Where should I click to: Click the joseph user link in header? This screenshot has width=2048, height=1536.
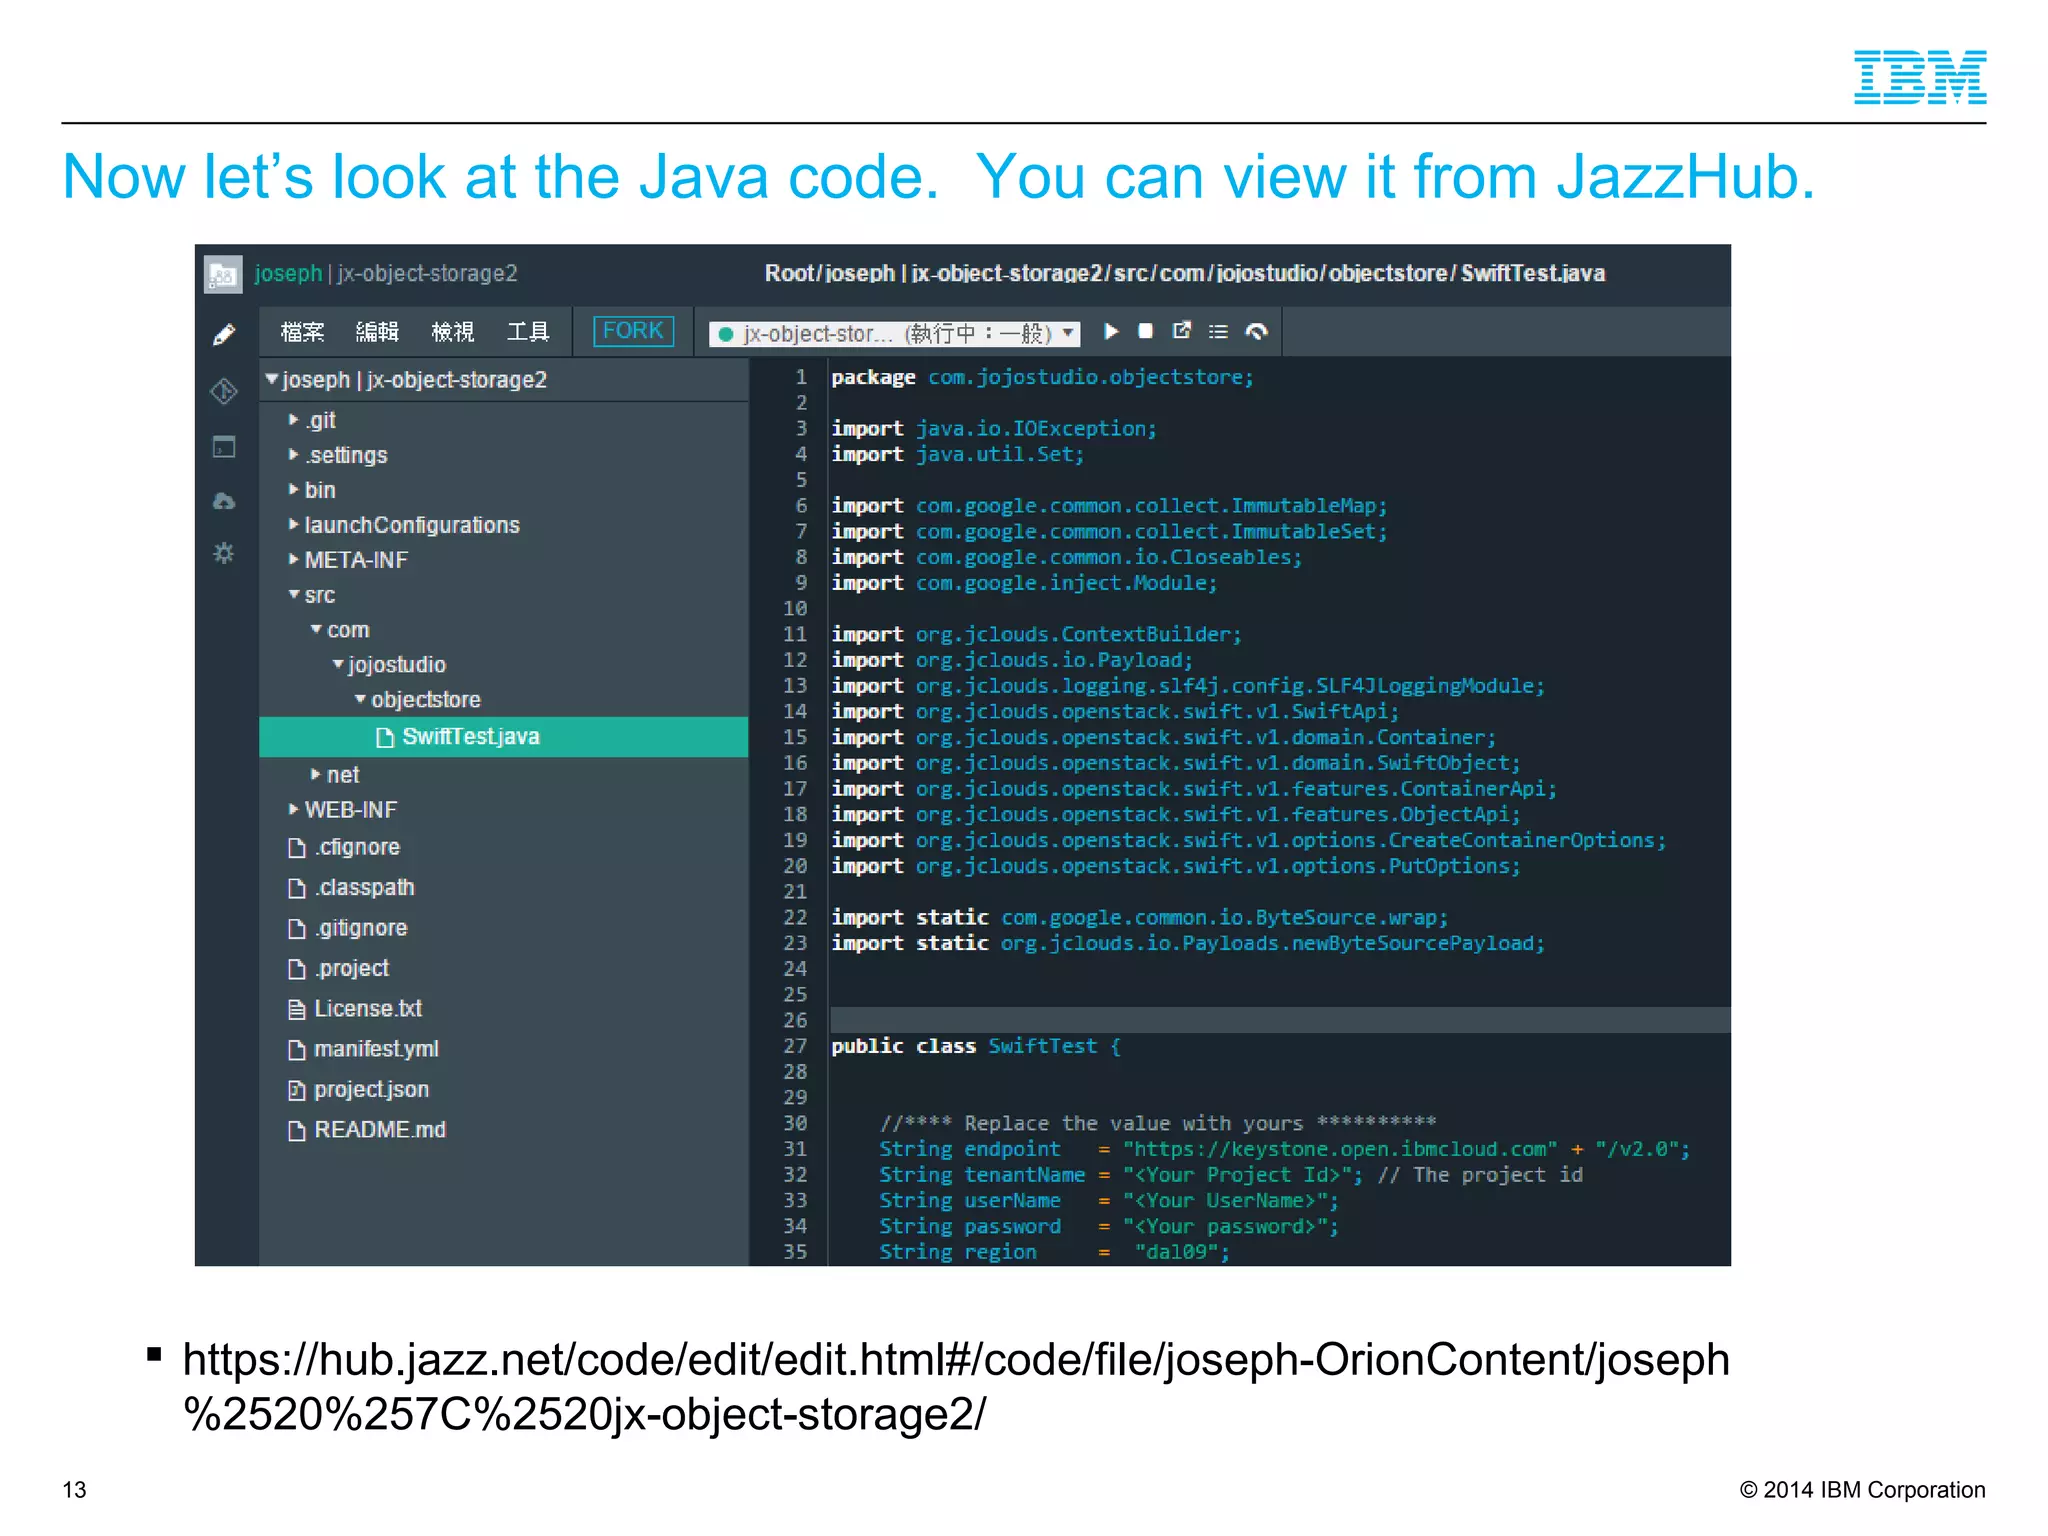pyautogui.click(x=288, y=273)
